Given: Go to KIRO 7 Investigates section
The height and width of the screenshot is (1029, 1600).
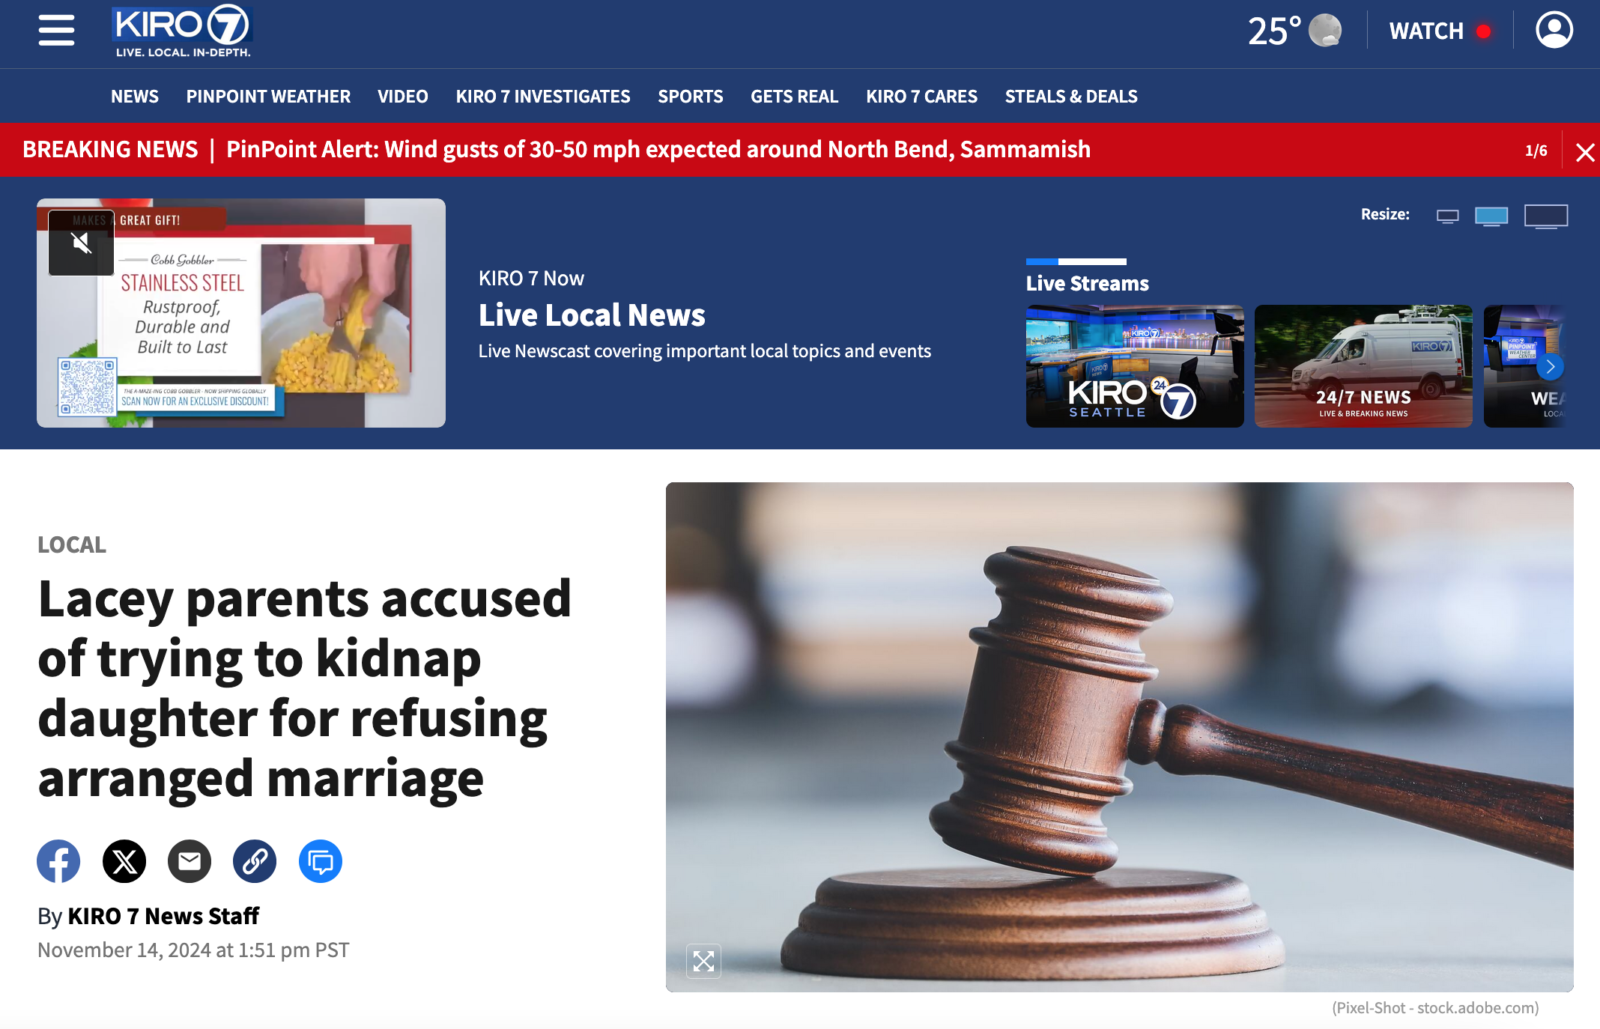Looking at the screenshot, I should (543, 96).
